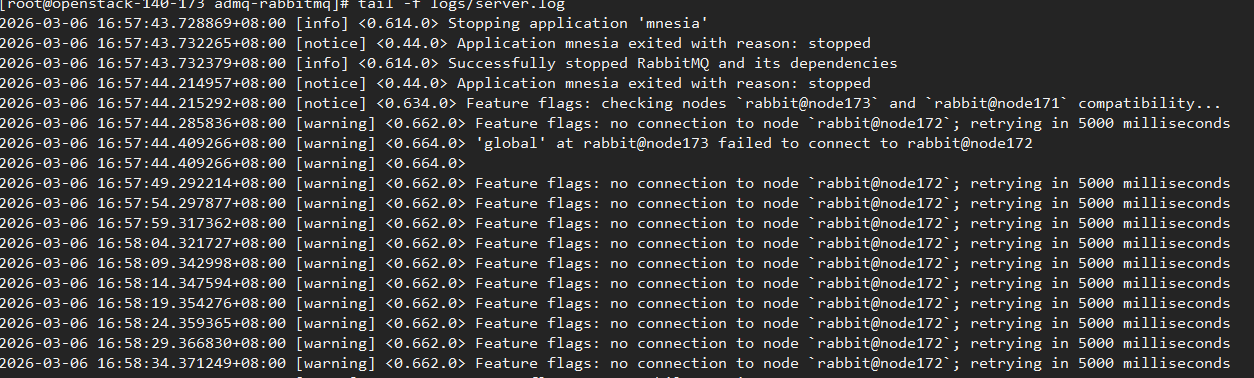
Task: Click the log line timestamped 16:58:04.321727
Action: click(615, 243)
